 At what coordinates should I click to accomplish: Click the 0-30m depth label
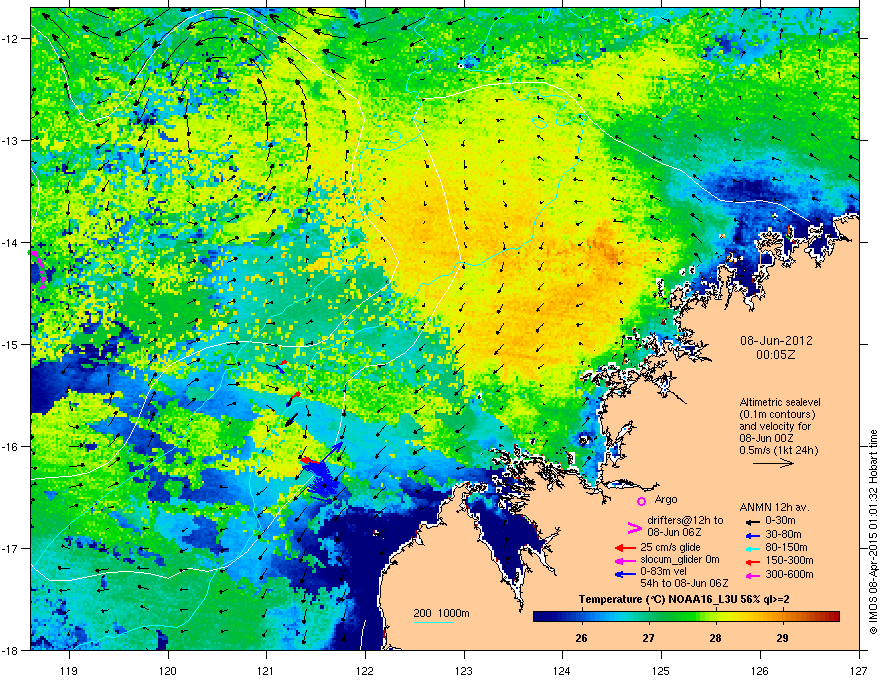781,521
